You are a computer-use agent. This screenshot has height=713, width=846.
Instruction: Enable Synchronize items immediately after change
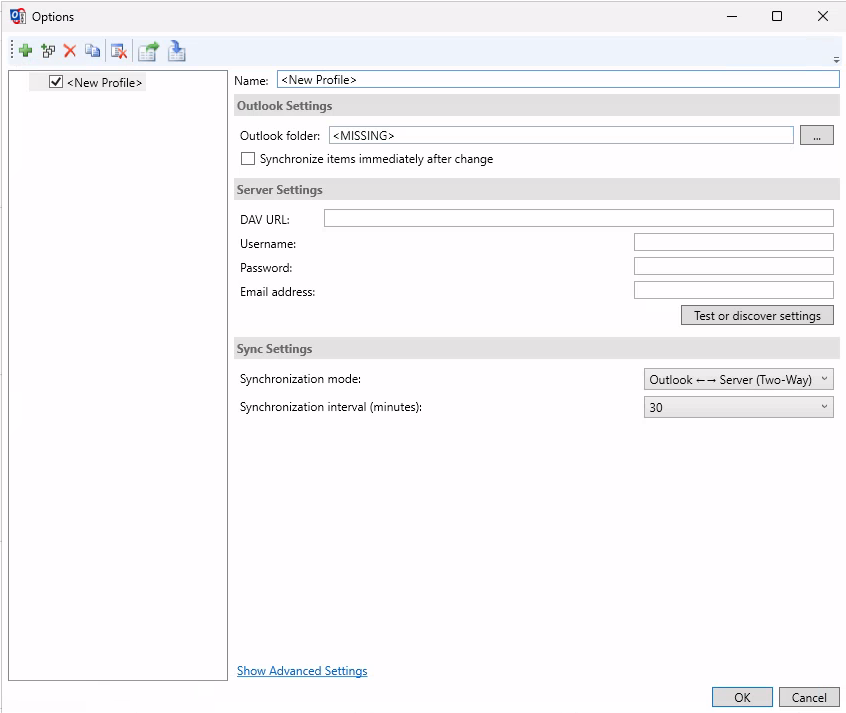coord(248,159)
